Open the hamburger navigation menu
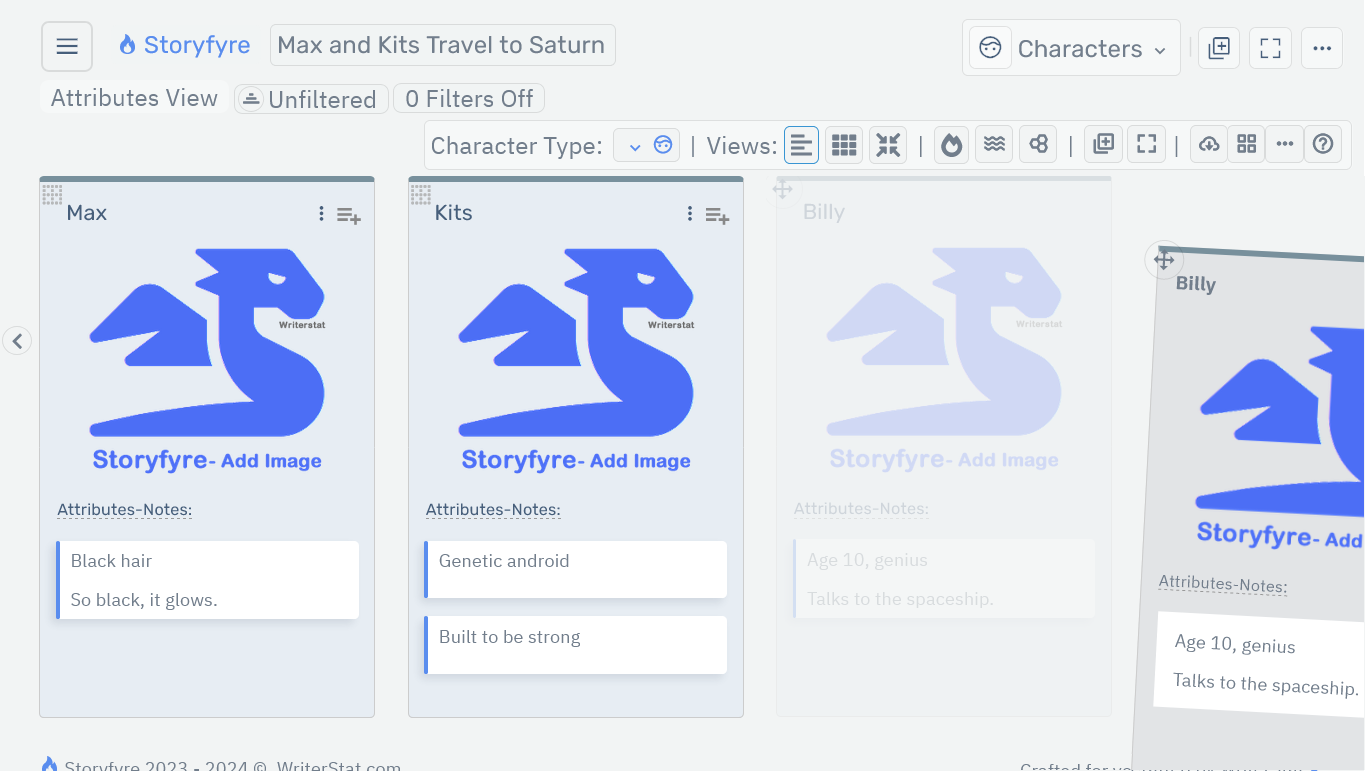 pos(66,45)
